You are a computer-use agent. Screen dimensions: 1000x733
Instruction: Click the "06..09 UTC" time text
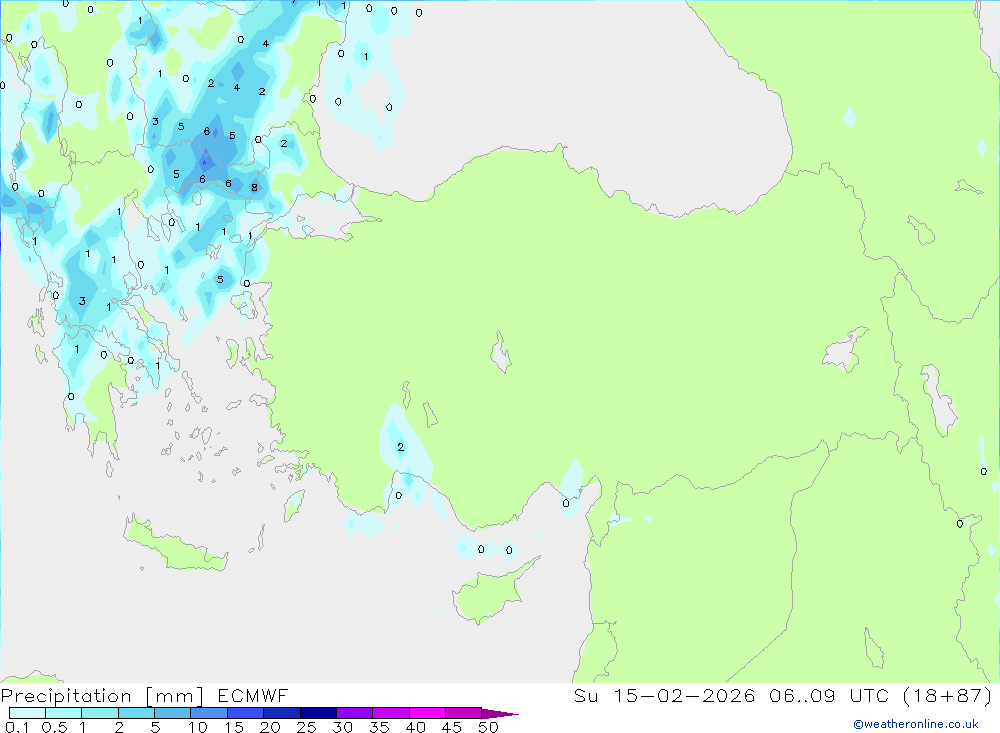click(x=828, y=695)
